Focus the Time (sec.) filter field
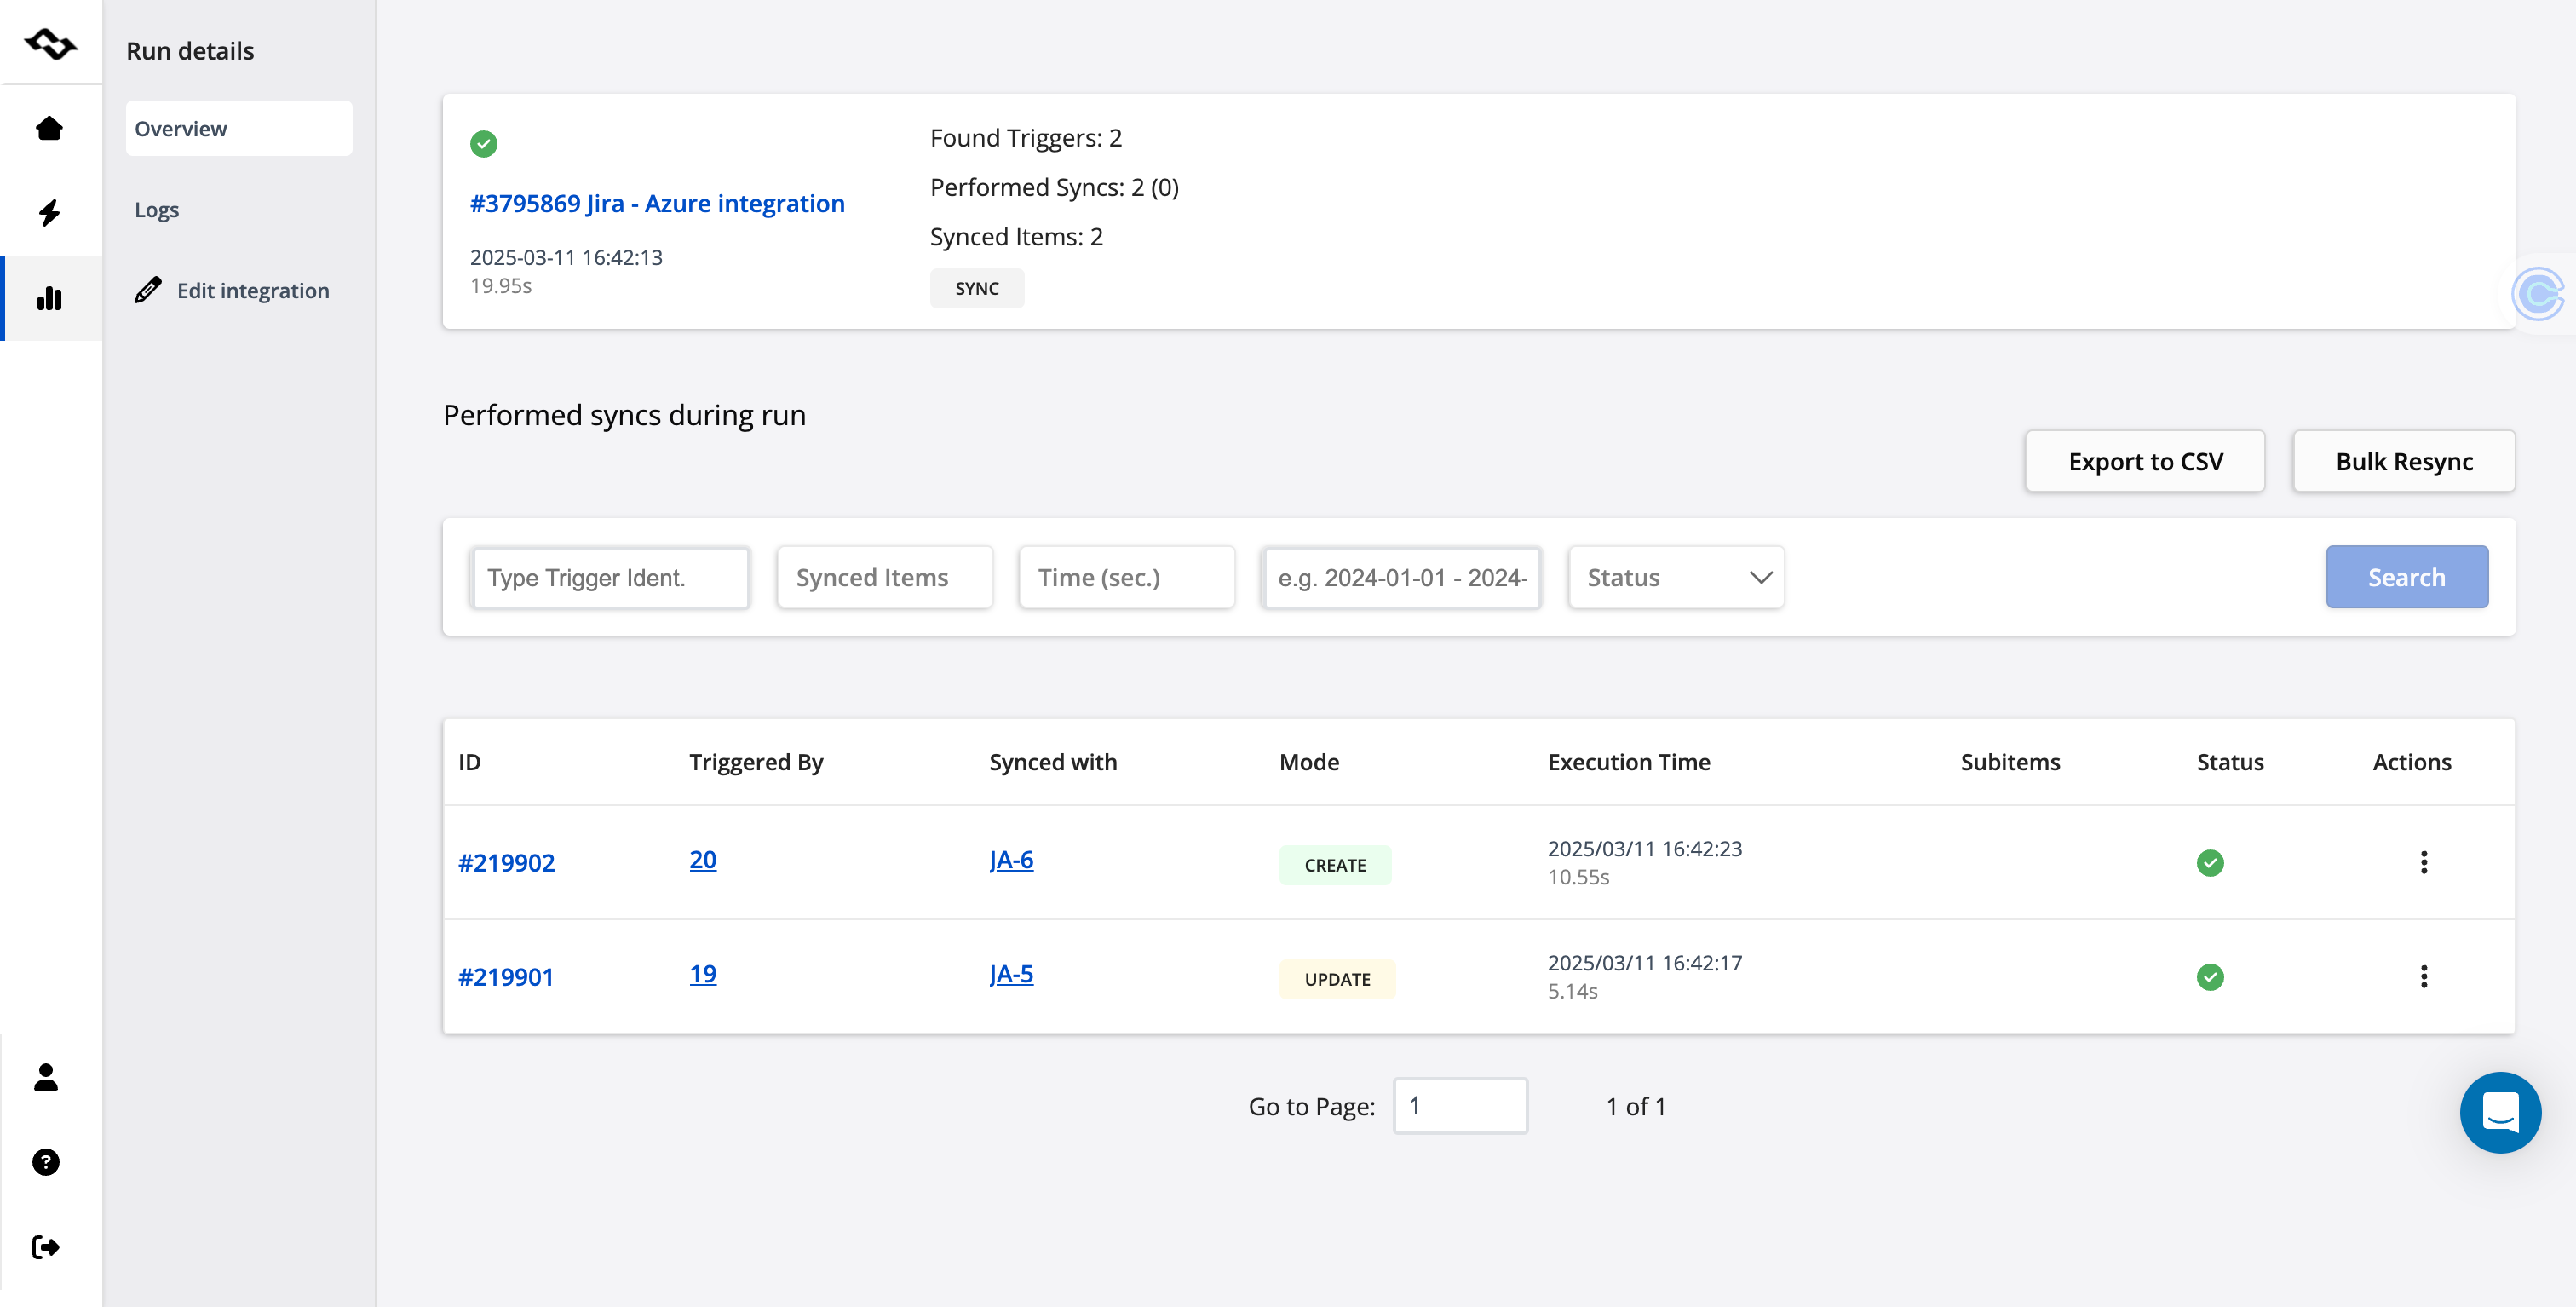The image size is (2576, 1307). coord(1127,577)
